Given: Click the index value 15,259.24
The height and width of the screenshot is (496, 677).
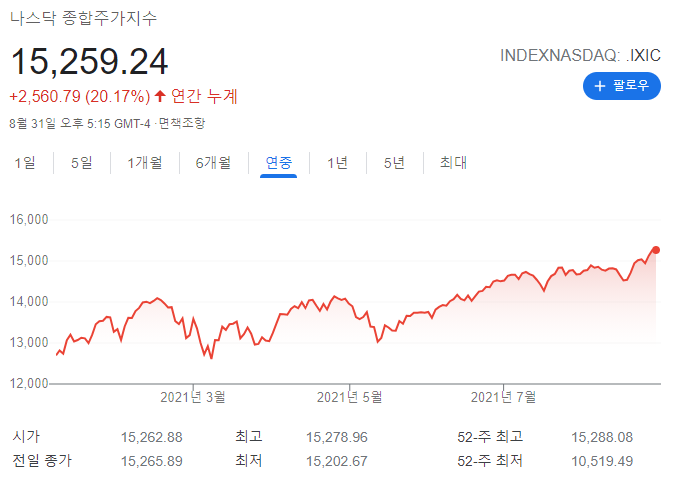Looking at the screenshot, I should (89, 62).
